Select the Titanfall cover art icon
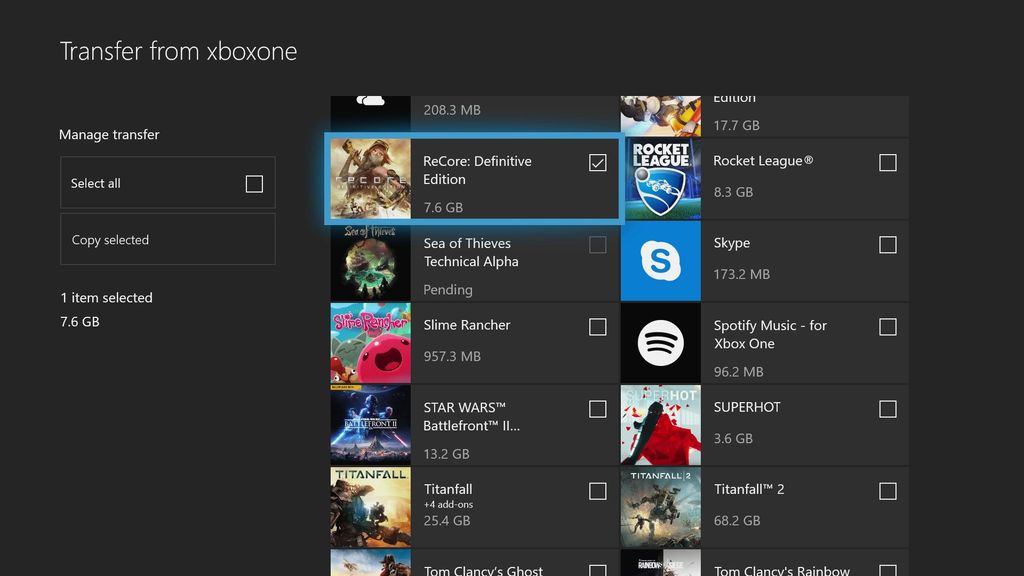This screenshot has width=1024, height=576. tap(371, 506)
